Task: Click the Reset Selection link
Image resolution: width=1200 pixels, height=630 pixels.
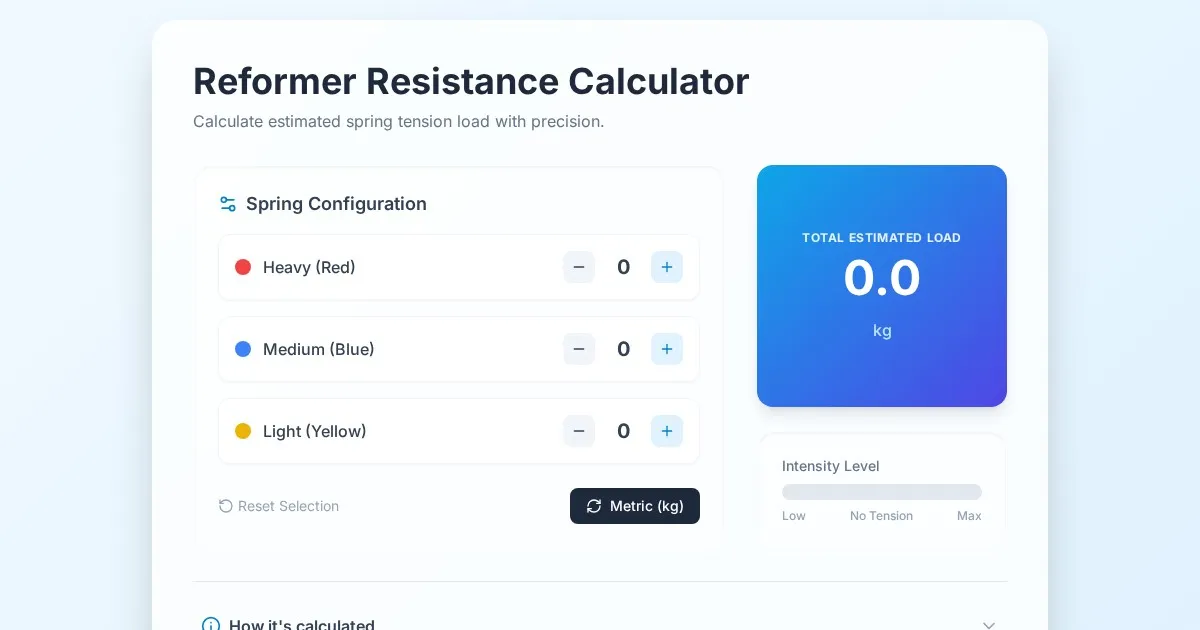Action: click(279, 506)
